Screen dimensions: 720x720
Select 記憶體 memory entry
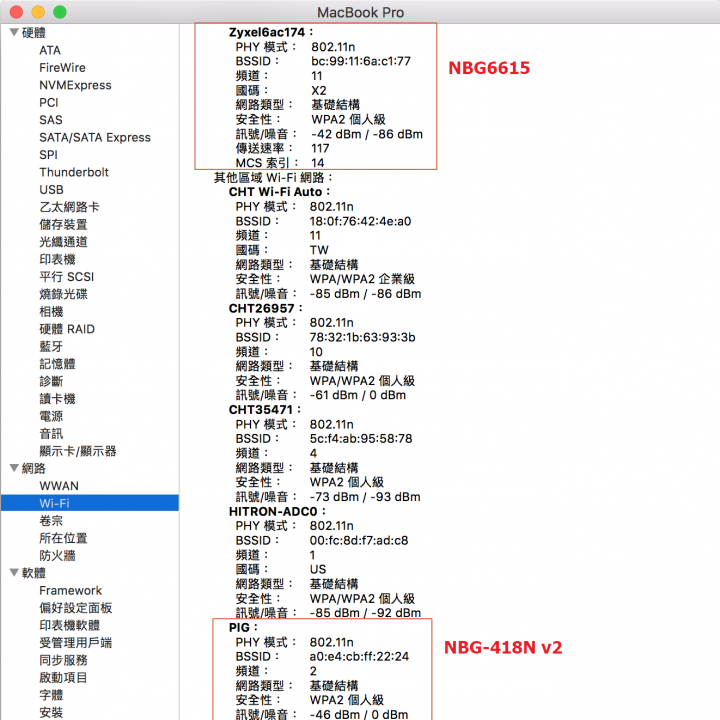[x=57, y=364]
